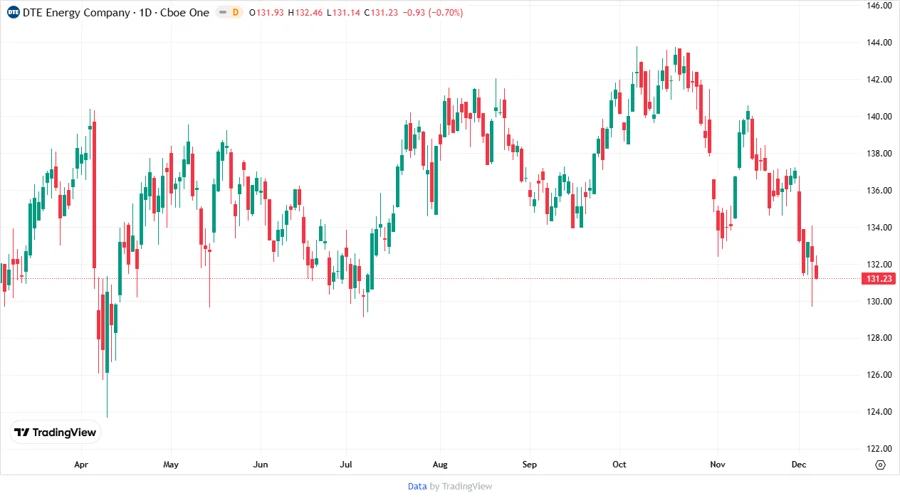The width and height of the screenshot is (900, 498).
Task: Click the change value −0.93 (−0.70%)
Action: tap(433, 13)
